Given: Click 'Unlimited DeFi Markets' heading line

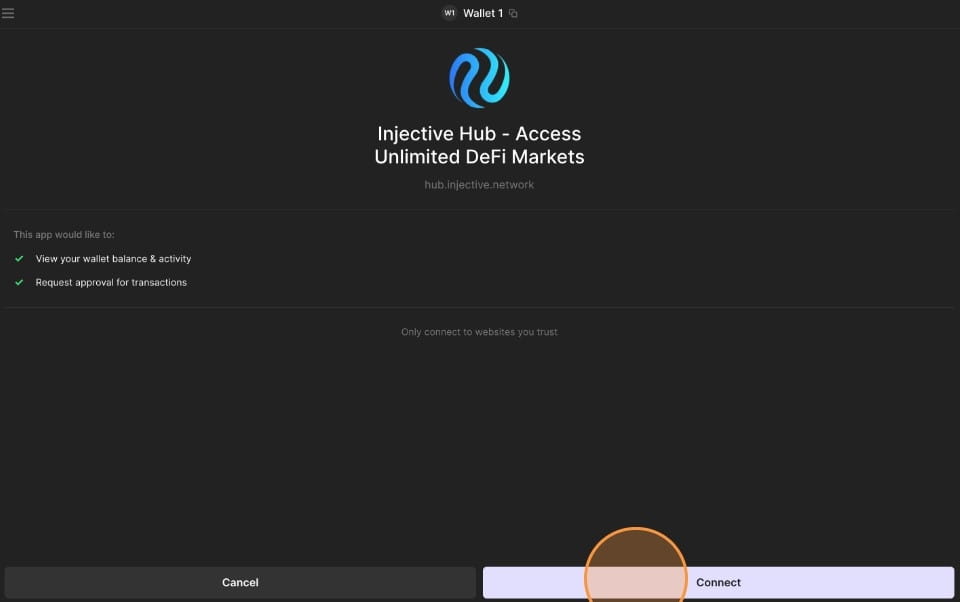Looking at the screenshot, I should (479, 157).
